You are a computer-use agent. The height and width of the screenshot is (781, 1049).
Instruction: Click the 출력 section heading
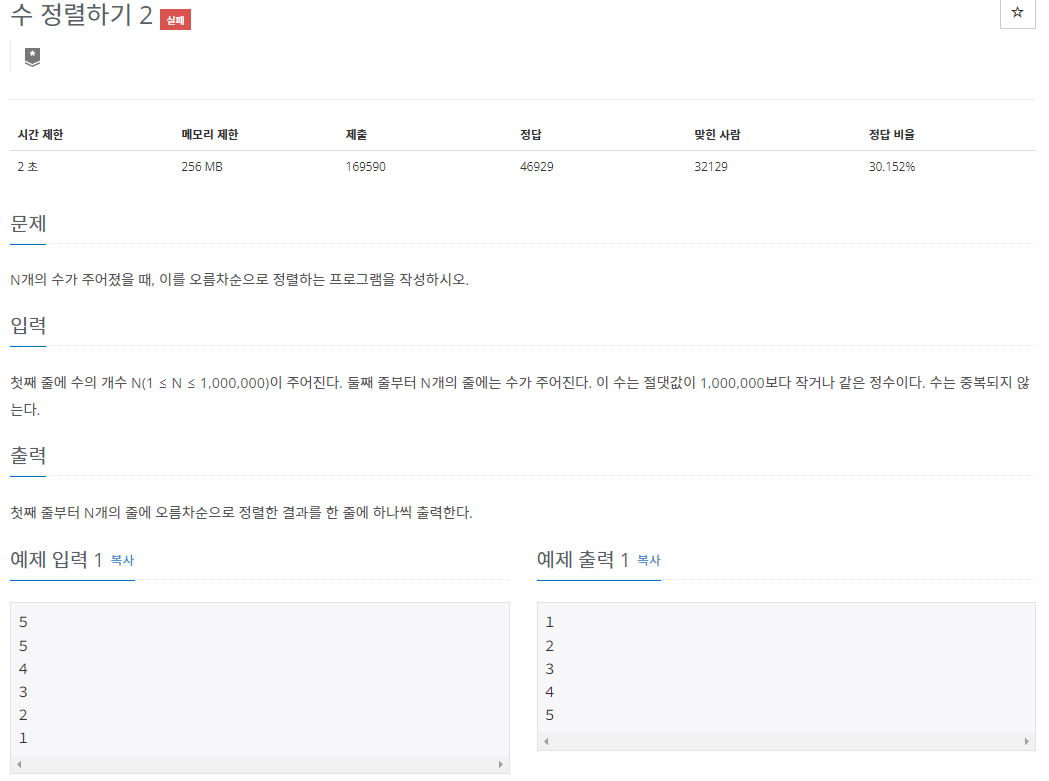coord(28,455)
